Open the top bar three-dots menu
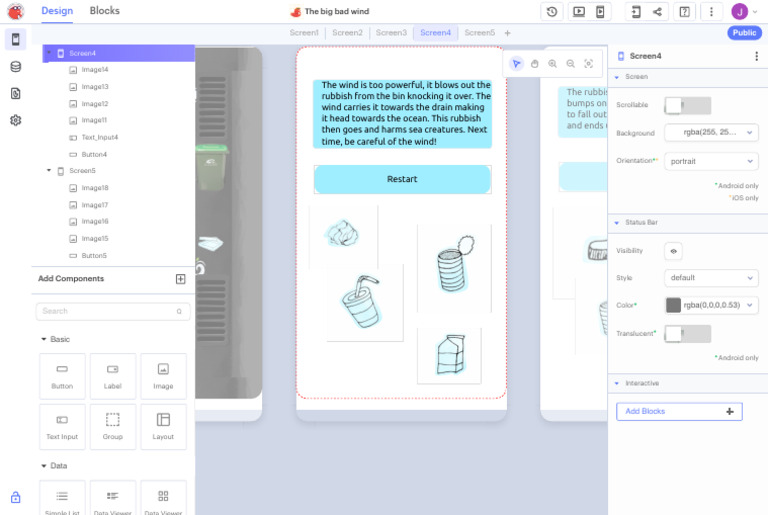This screenshot has height=515, width=768. click(x=711, y=12)
